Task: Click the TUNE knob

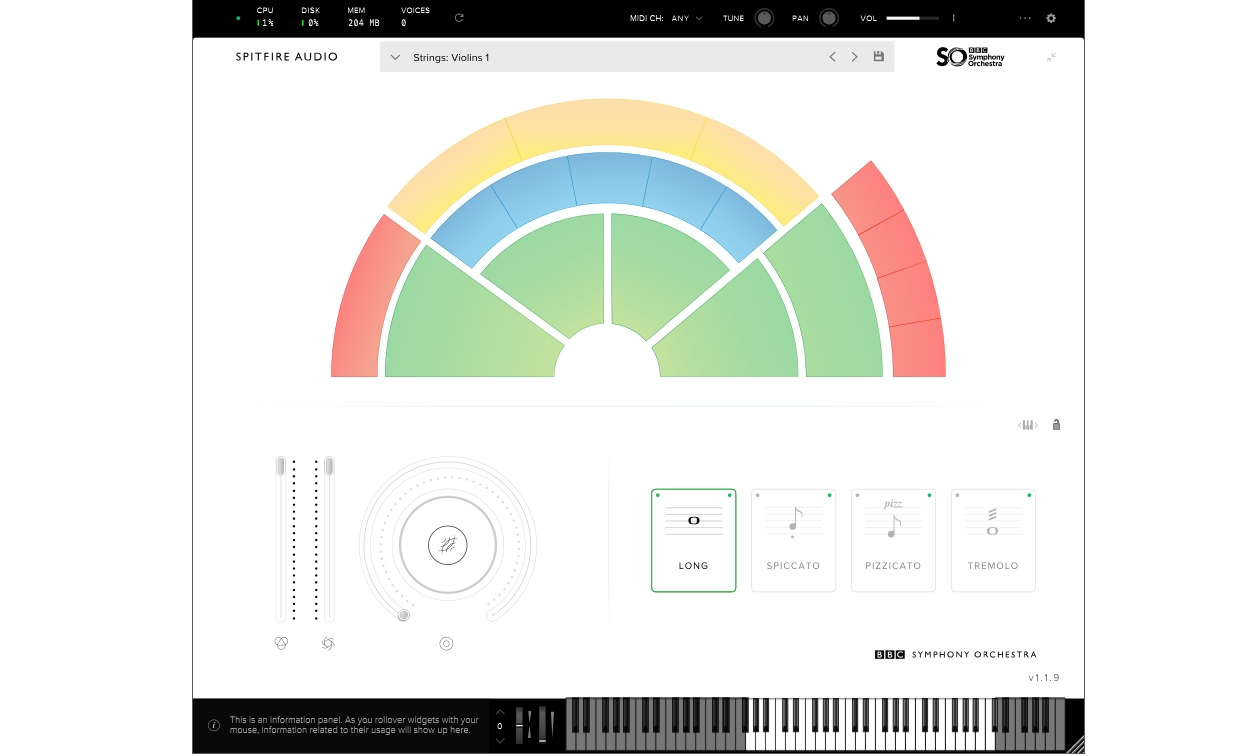Action: pos(764,18)
